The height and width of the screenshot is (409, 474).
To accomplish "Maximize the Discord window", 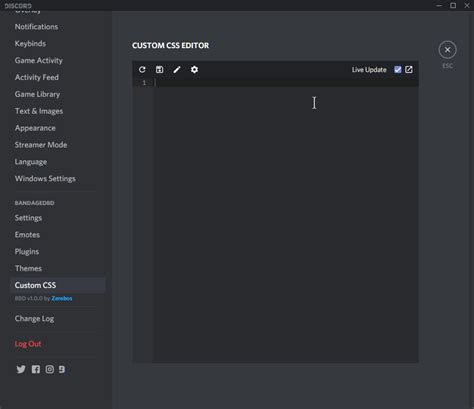I will (x=453, y=5).
